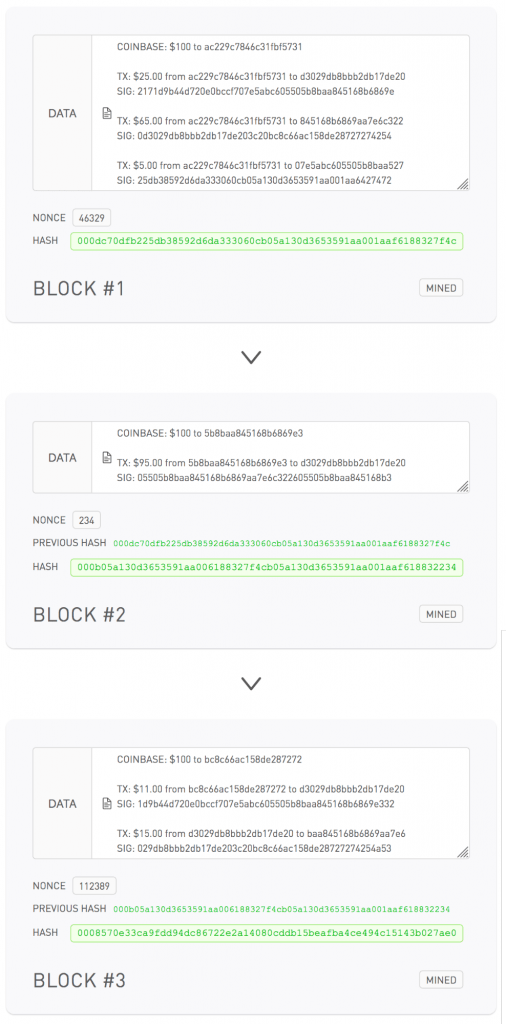Click the chevron arrow between Block #2 and #3

[x=251, y=683]
